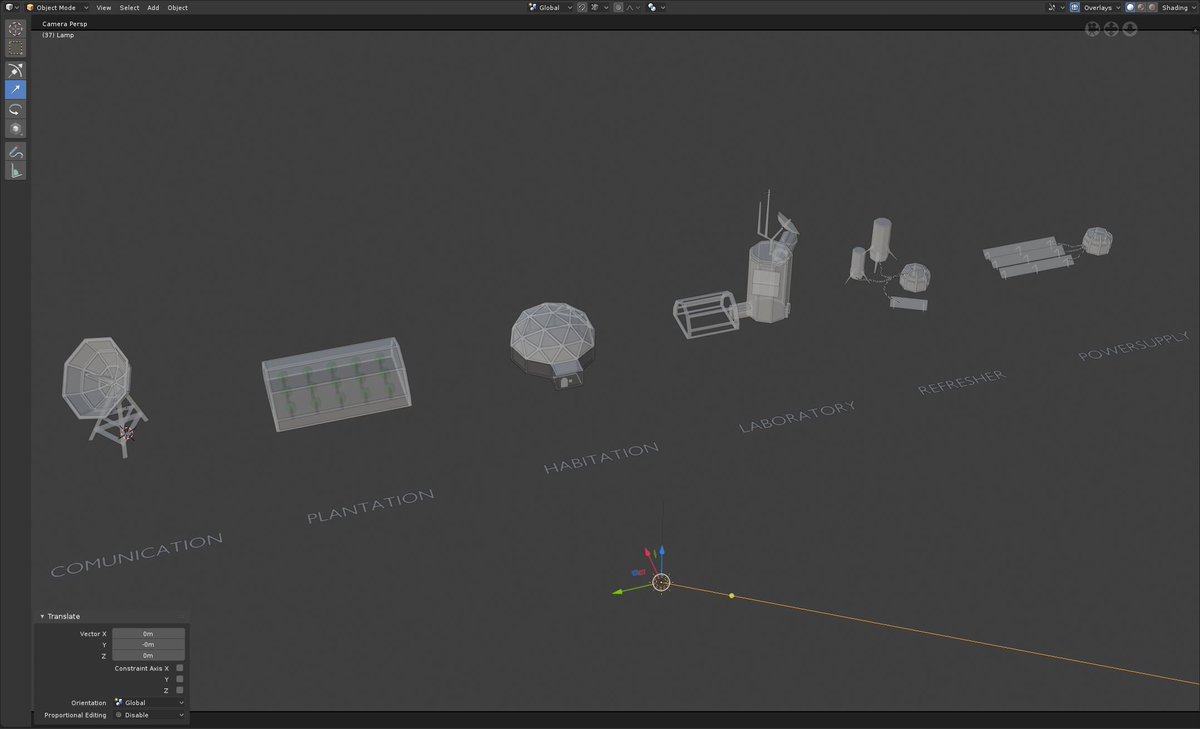Toggle viewport overlays icon
Screen dimensions: 1200x729
point(1076,7)
